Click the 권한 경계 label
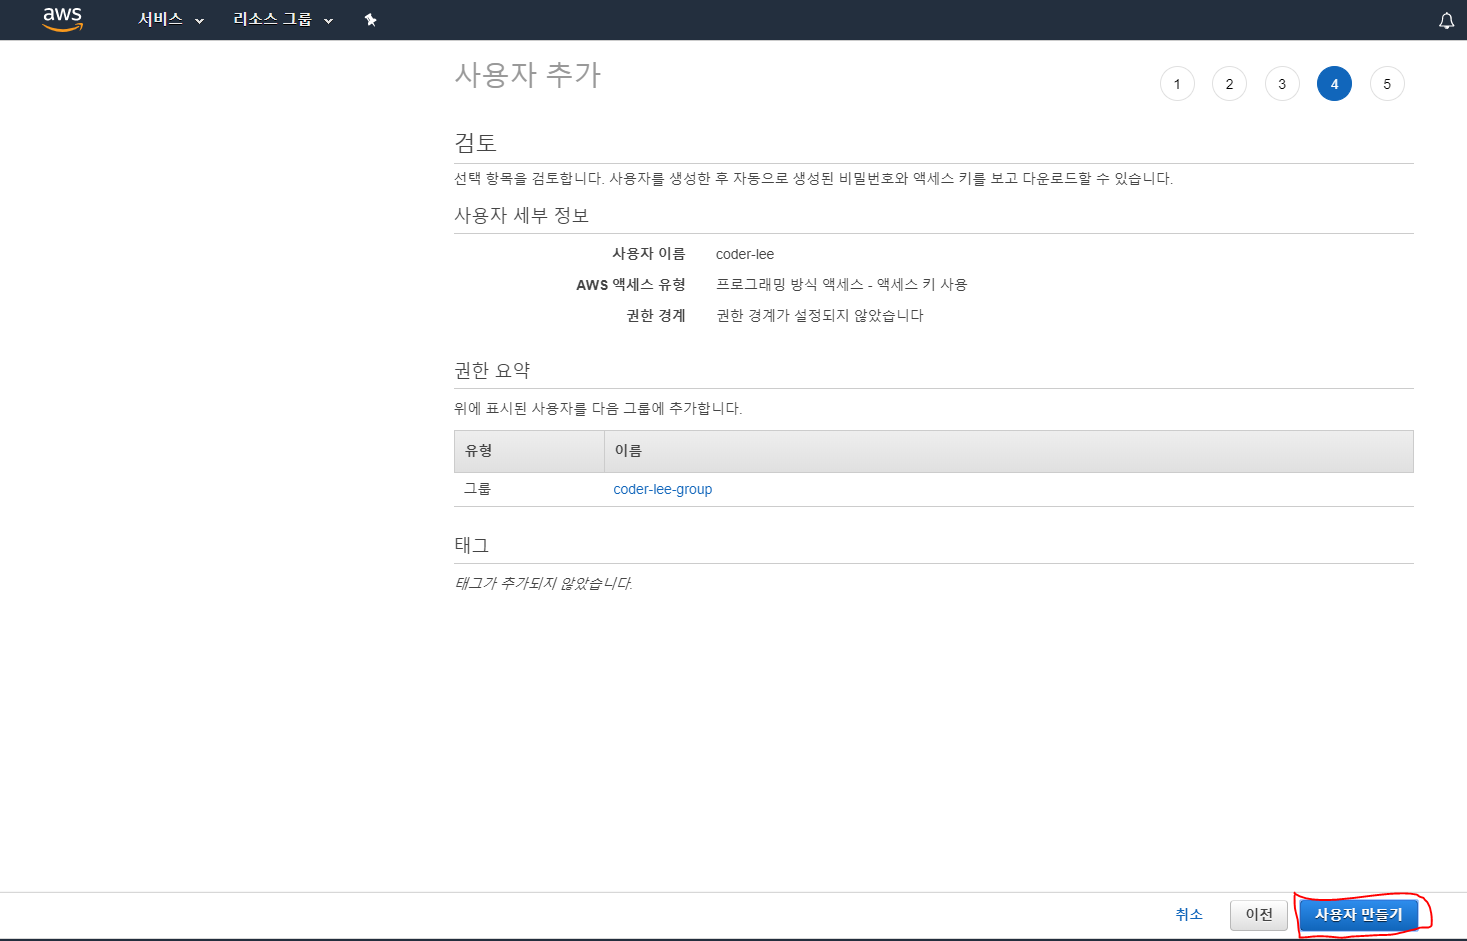Viewport: 1467px width, 941px height. pyautogui.click(x=656, y=316)
